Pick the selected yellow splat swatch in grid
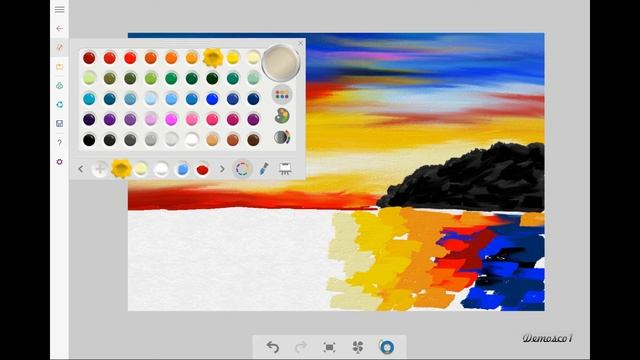 tap(213, 58)
